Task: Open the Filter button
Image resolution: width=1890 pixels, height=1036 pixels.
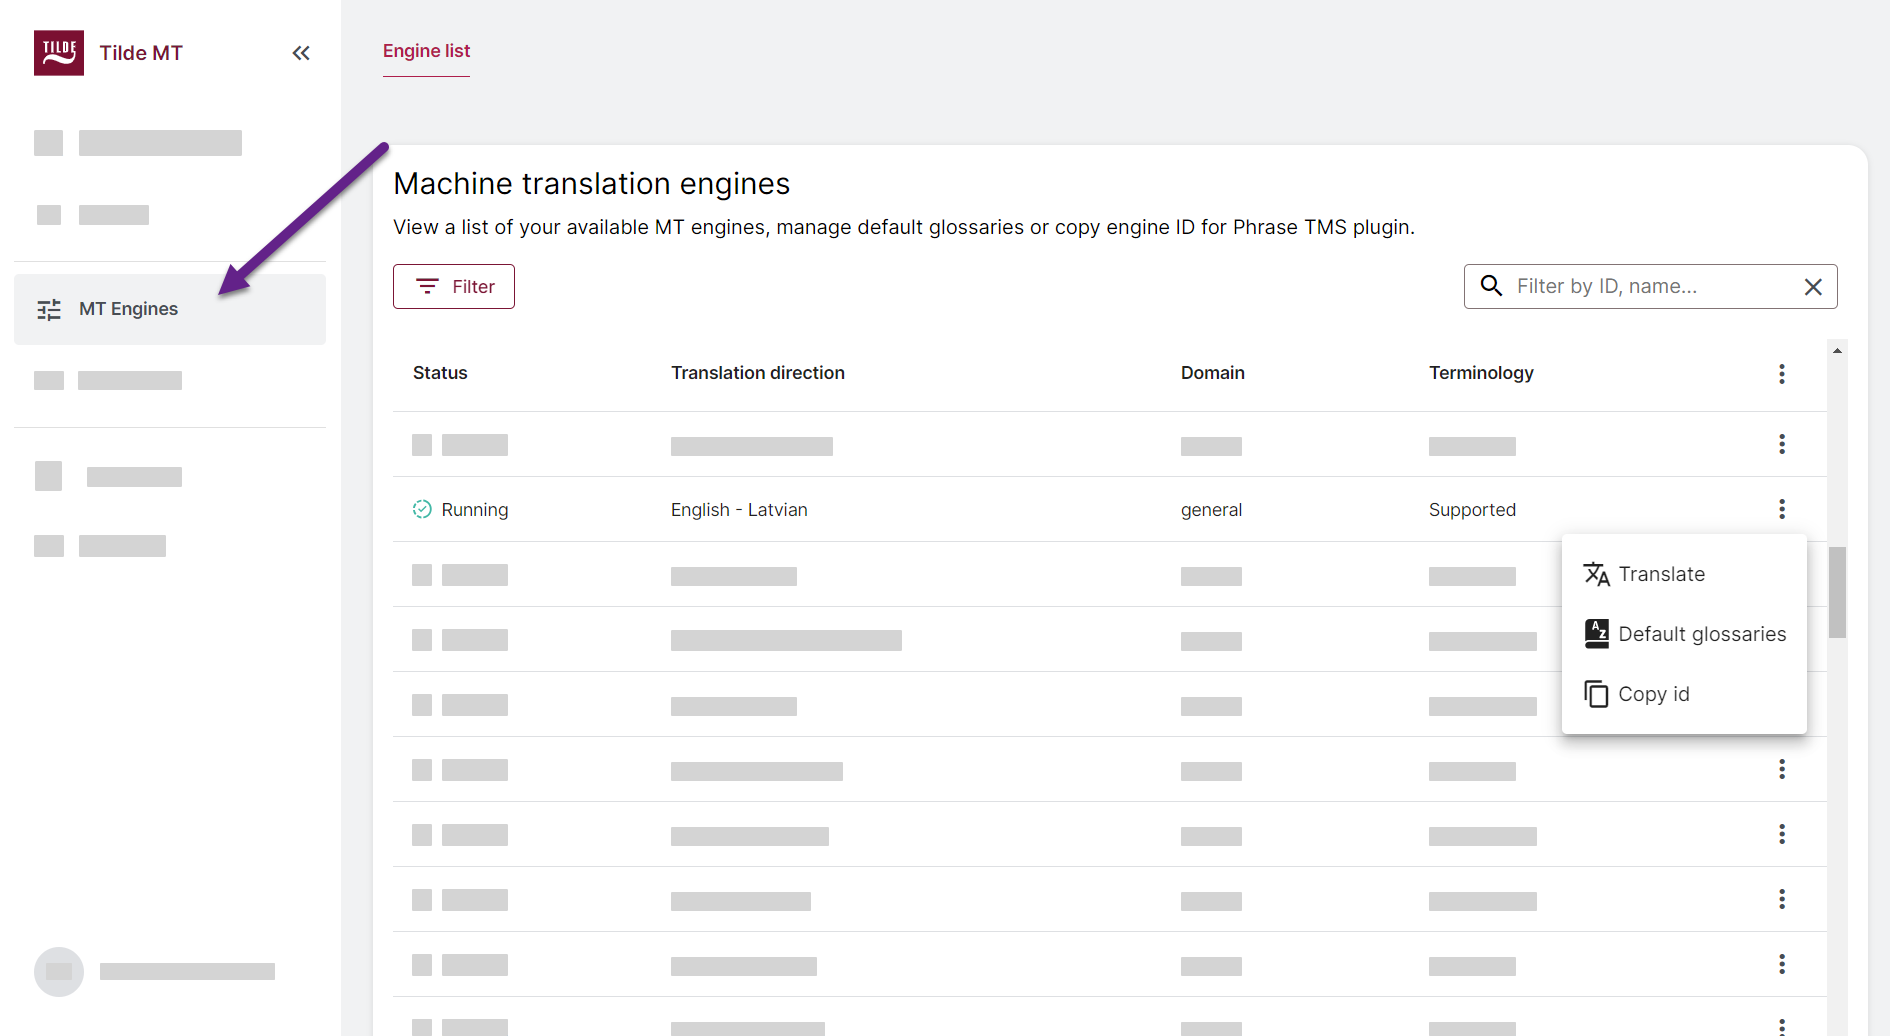Action: 454,287
